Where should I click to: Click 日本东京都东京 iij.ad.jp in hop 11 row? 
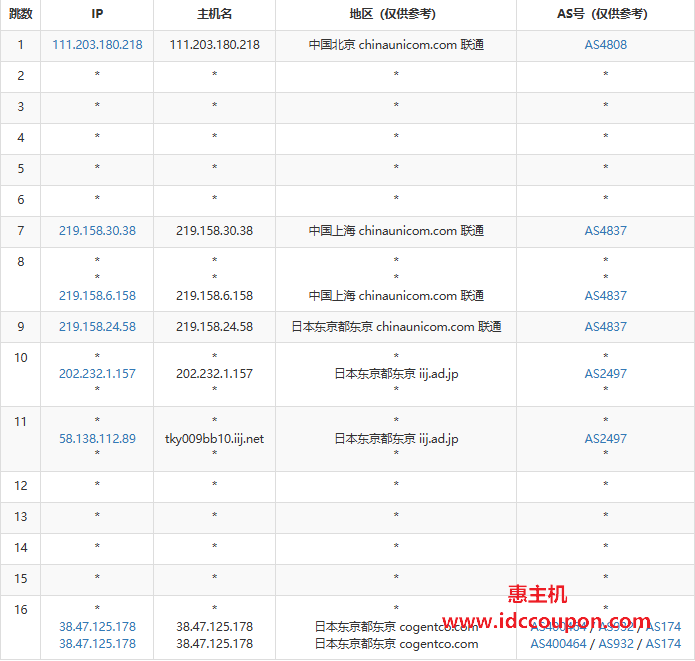coord(396,439)
